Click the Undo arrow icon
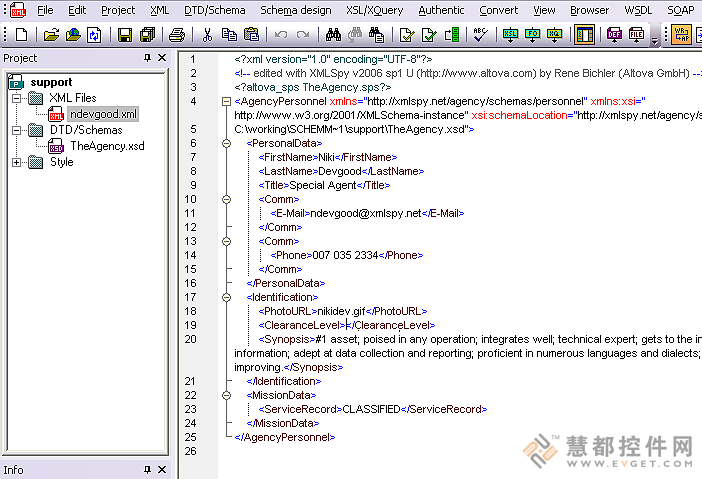Viewport: 702px width, 479px height. [281, 34]
